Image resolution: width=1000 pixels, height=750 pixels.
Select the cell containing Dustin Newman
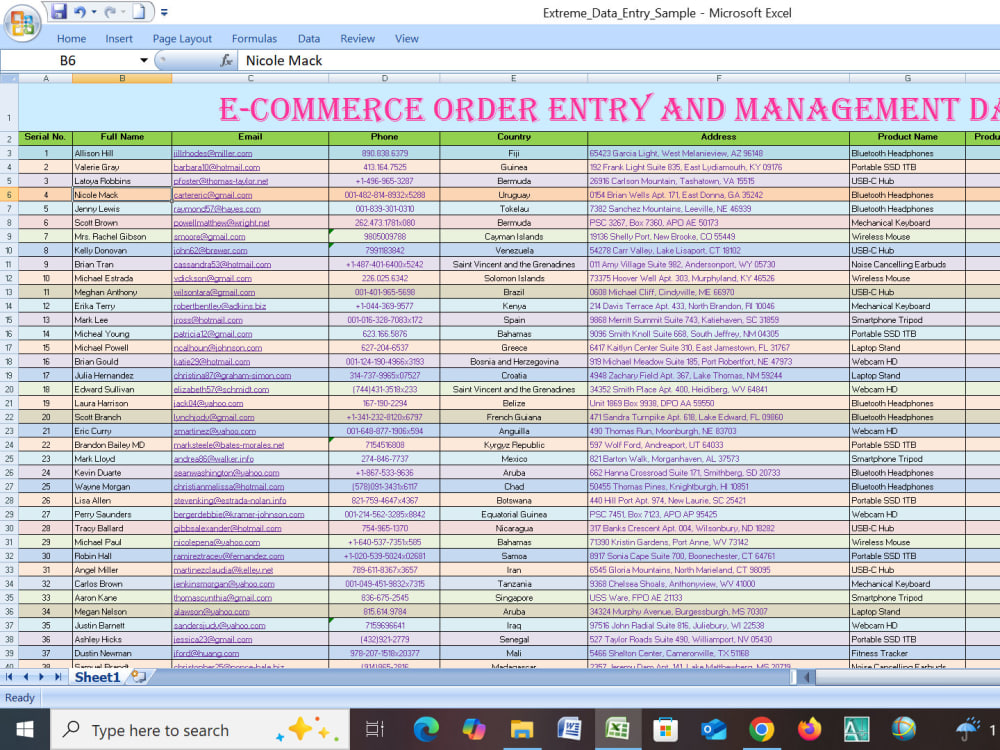122,654
